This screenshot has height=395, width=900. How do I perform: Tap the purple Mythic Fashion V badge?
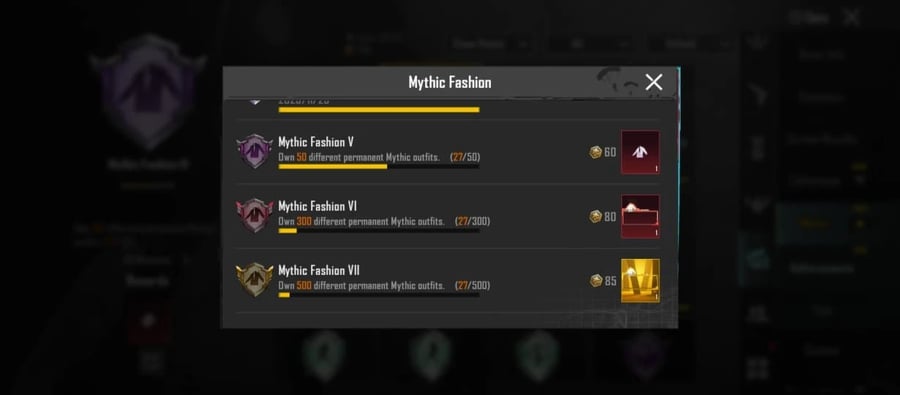254,152
